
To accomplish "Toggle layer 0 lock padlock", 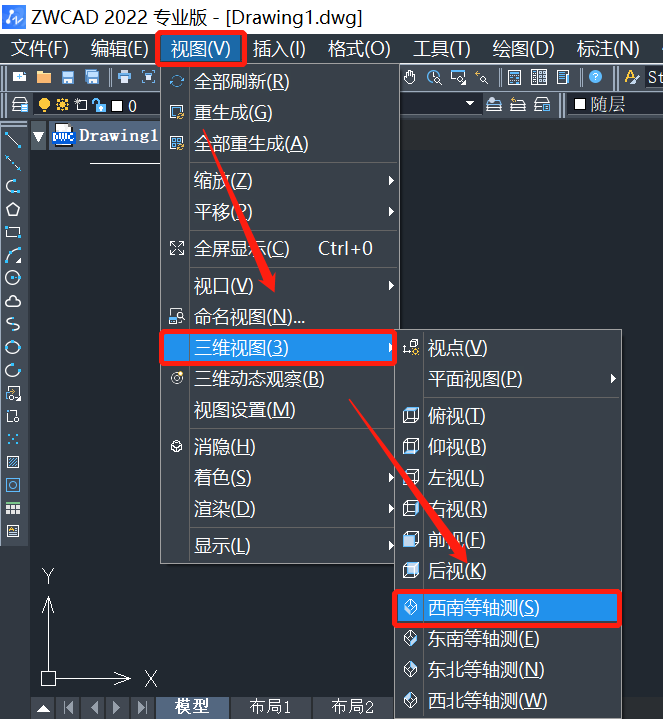I will (x=99, y=105).
